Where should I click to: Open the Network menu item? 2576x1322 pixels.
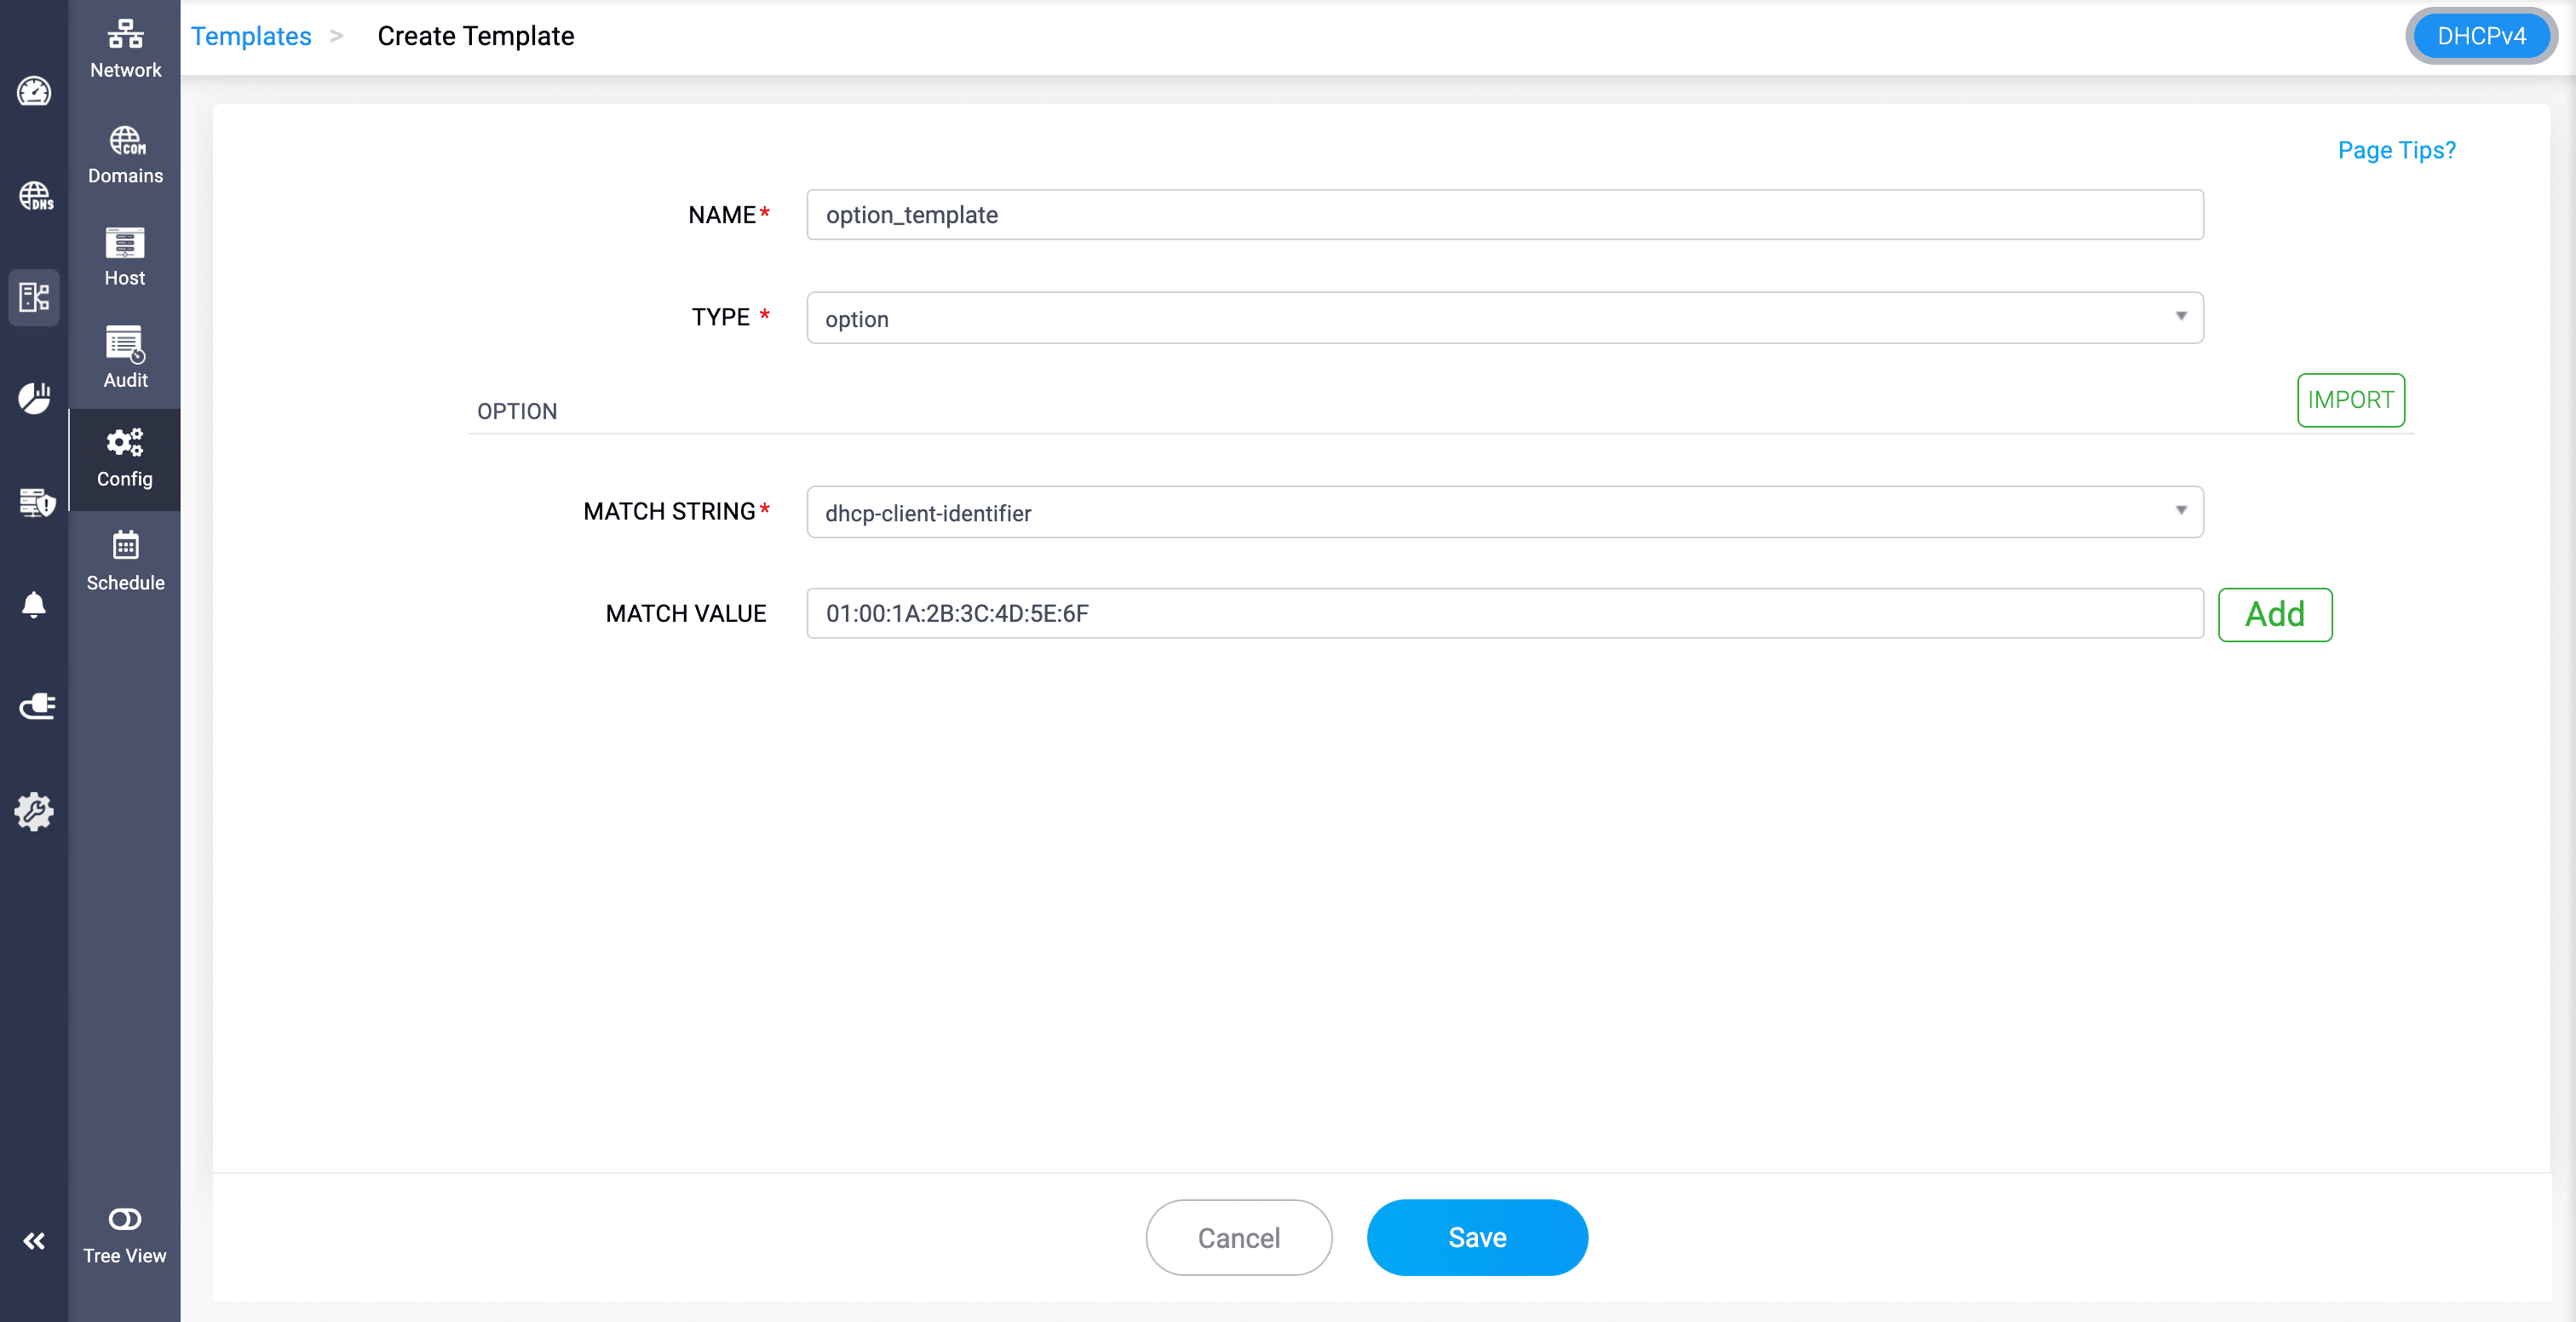point(125,48)
